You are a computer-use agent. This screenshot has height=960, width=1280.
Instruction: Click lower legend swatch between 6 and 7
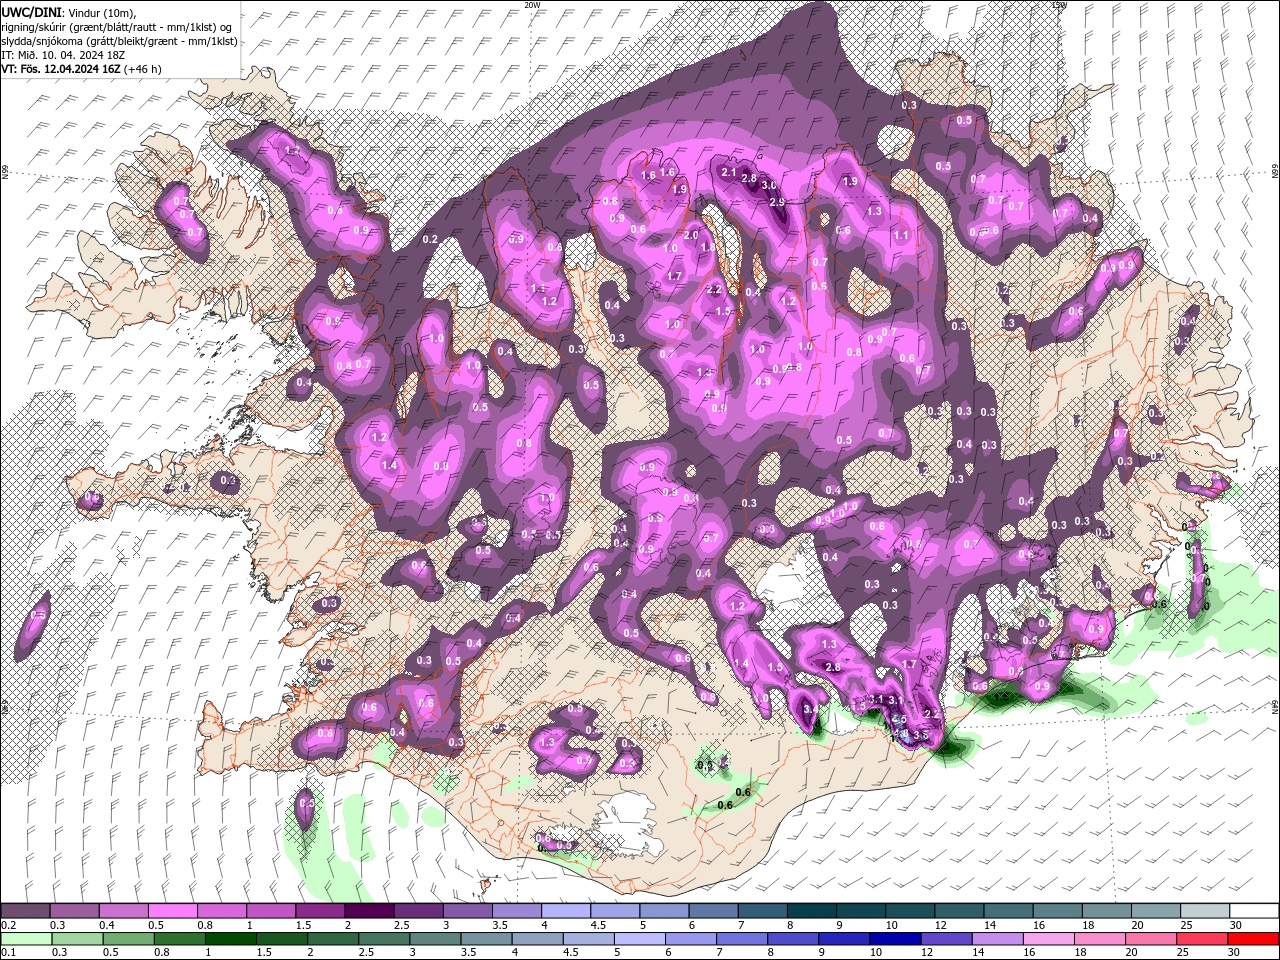[691, 939]
